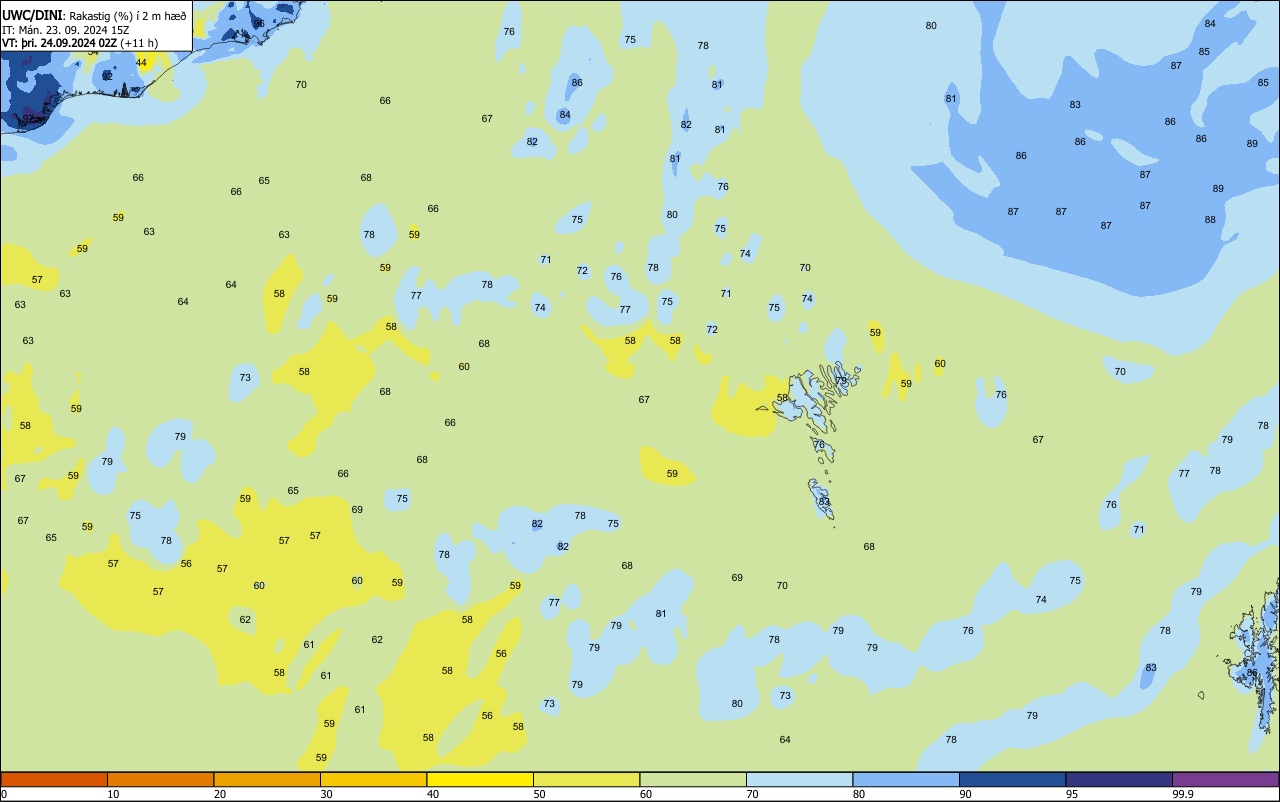Click the 'UWC/DINI: Rakastig (%)' title line
The image size is (1280, 802).
point(94,15)
